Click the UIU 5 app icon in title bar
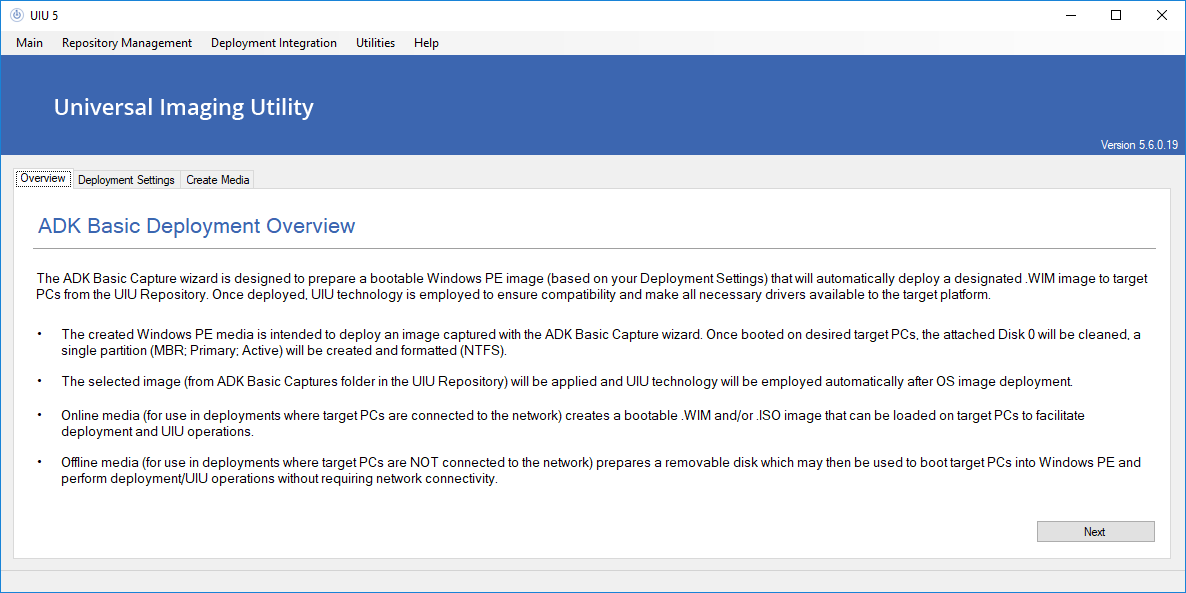 16,15
